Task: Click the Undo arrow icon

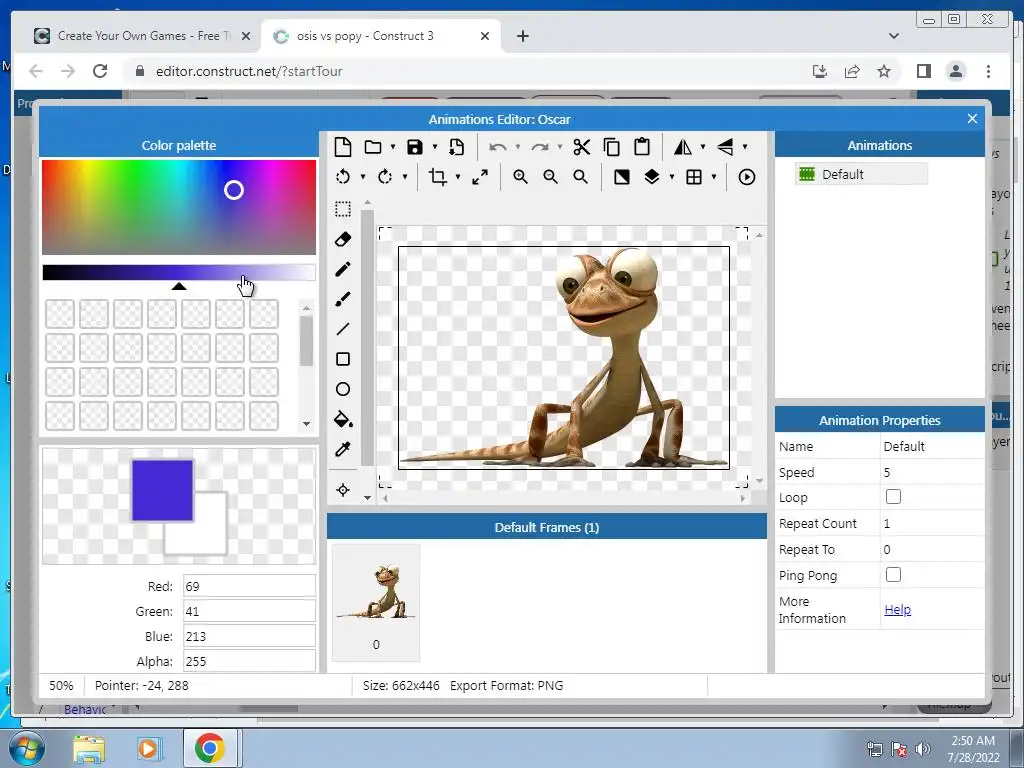Action: pyautogui.click(x=498, y=147)
